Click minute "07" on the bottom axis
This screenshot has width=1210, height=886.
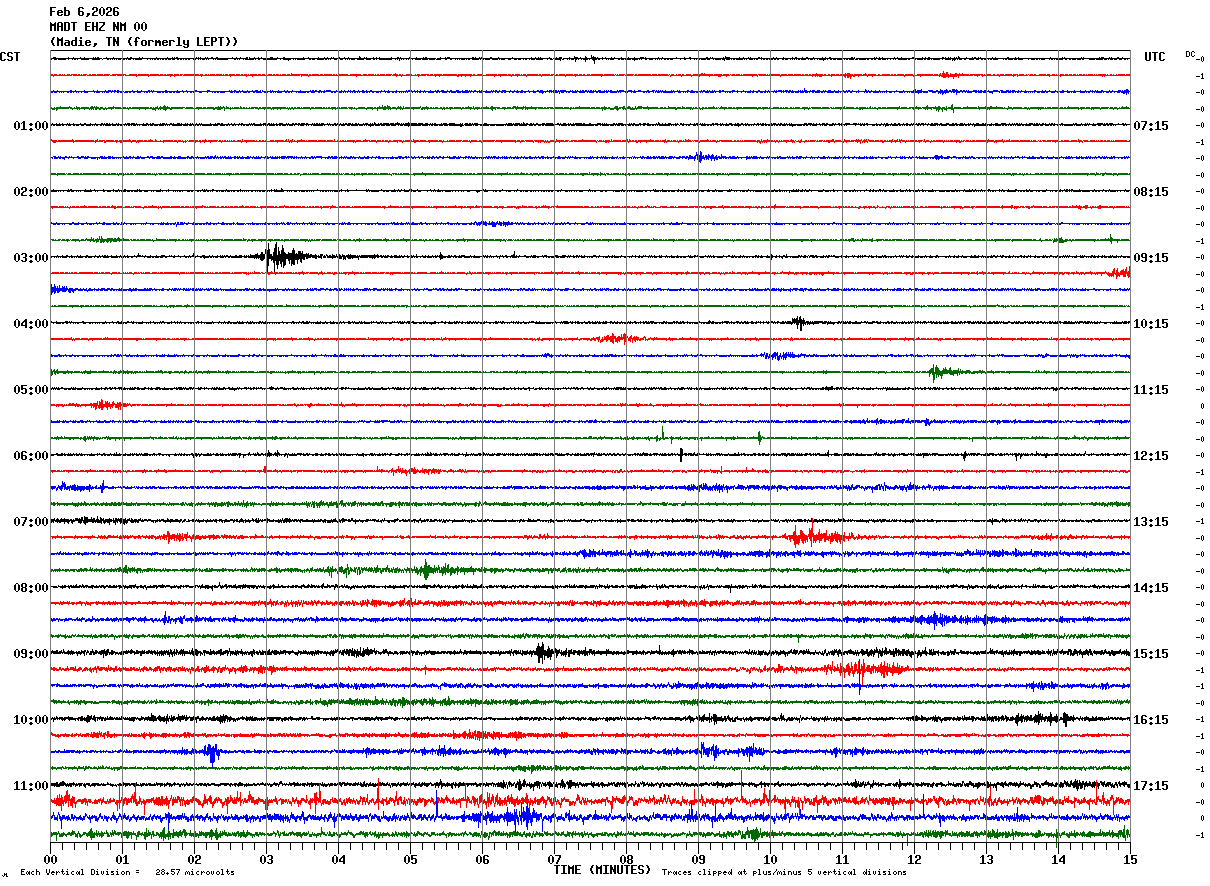coord(554,859)
